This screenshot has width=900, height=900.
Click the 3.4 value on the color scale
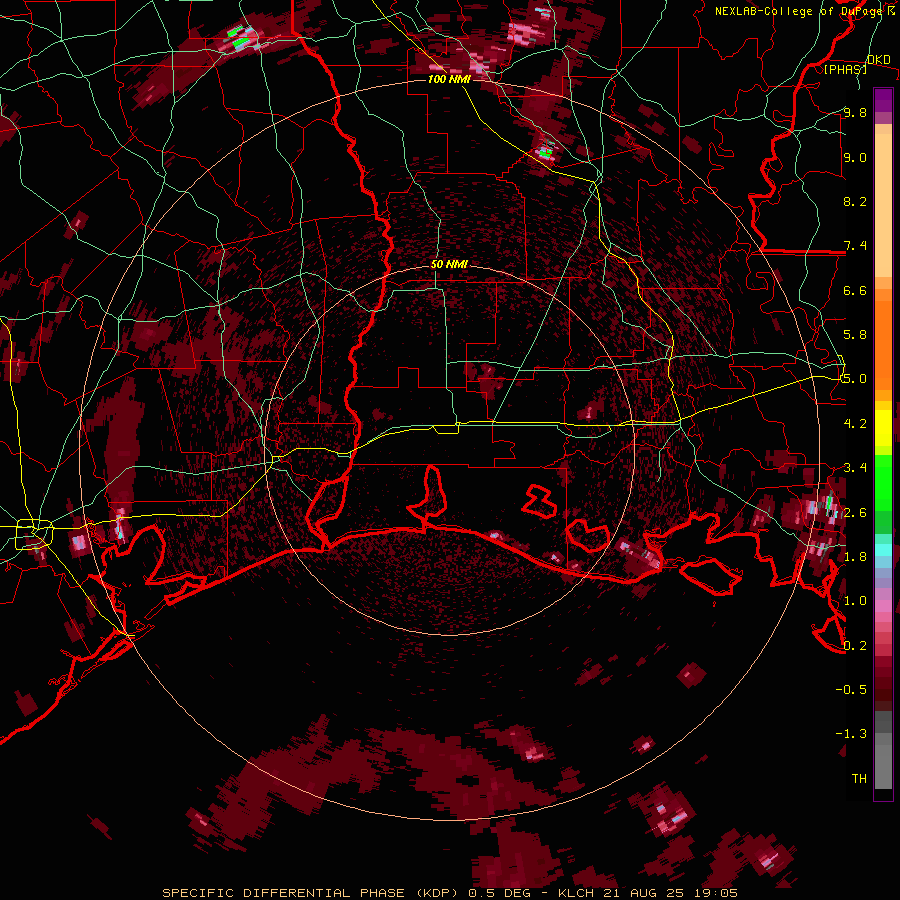pos(855,468)
